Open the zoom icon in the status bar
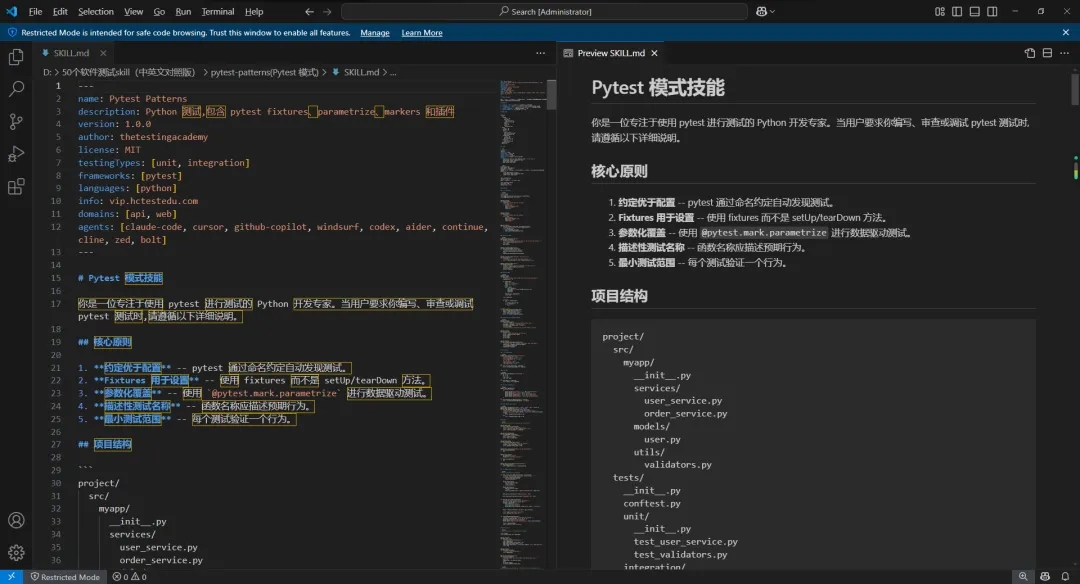This screenshot has height=584, width=1080. pos(1024,576)
